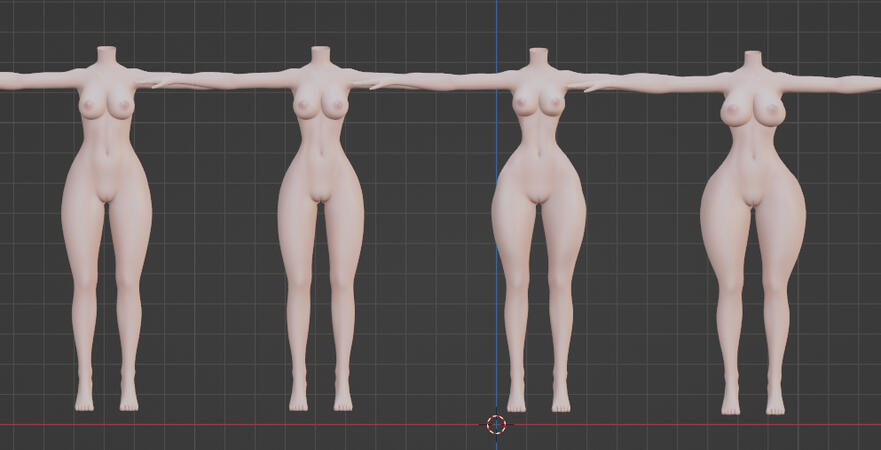
Task: Click the rightmost model's foot on the right side
Action: click(775, 404)
